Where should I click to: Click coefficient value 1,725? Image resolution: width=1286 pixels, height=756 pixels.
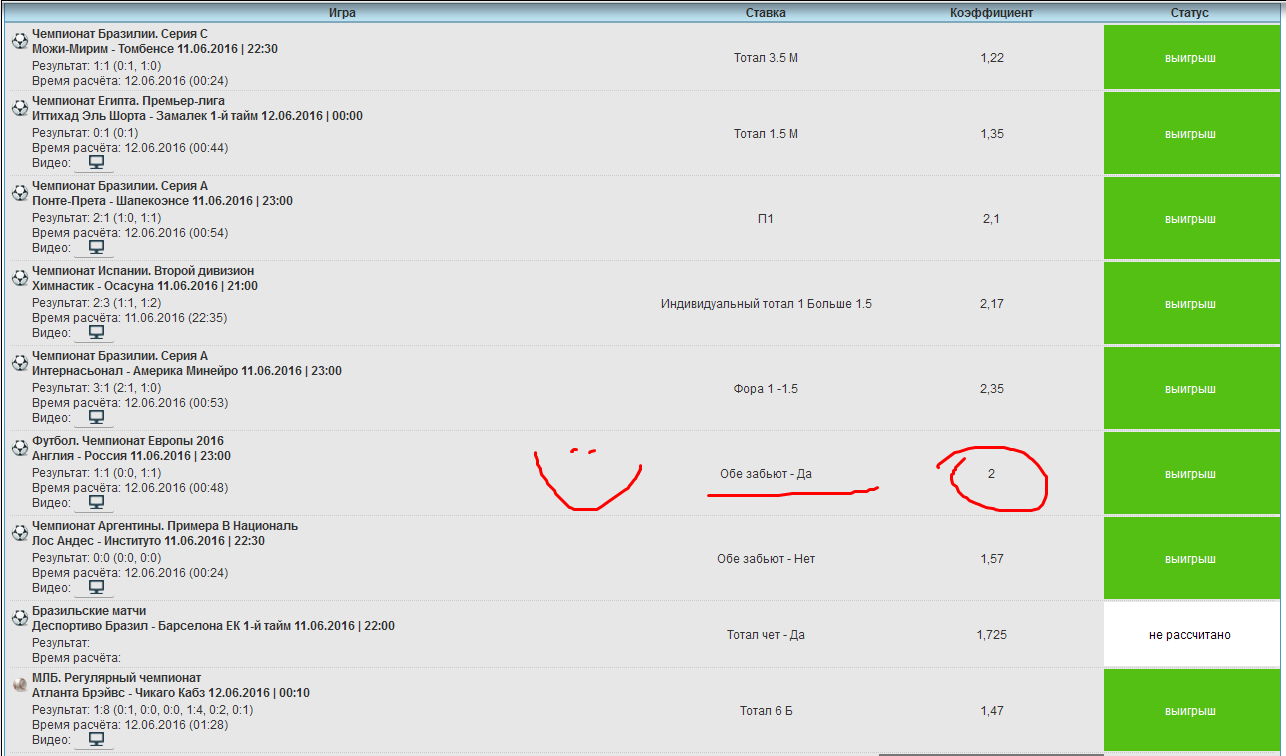(x=991, y=635)
